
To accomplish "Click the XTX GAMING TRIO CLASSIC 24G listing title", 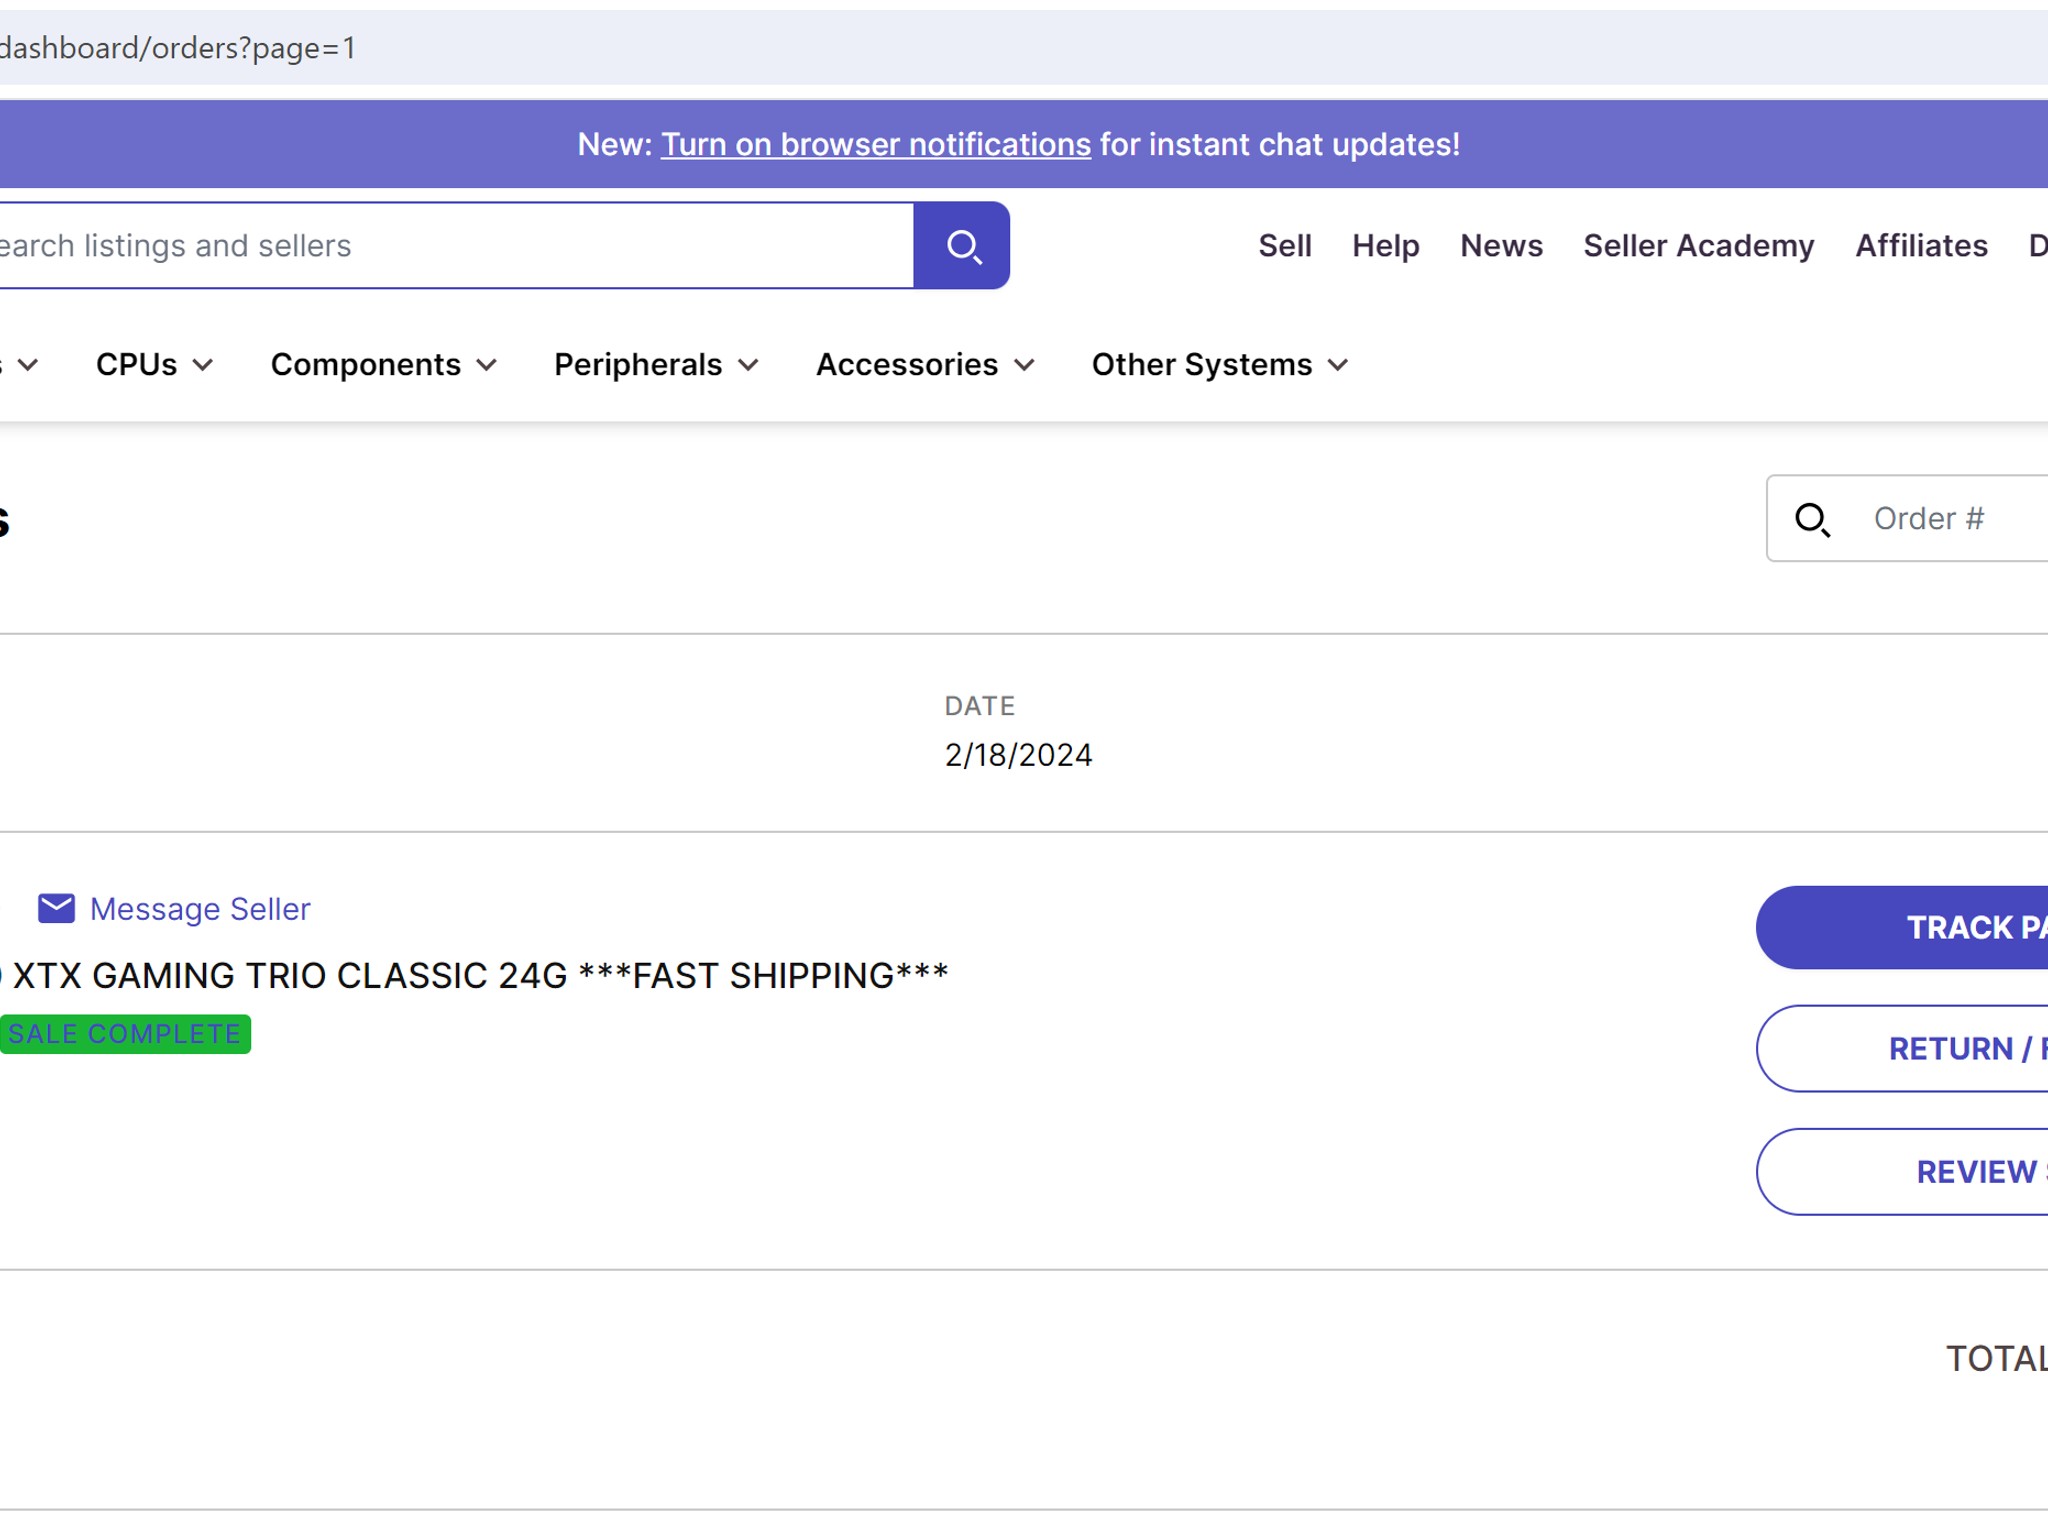I will coord(474,975).
